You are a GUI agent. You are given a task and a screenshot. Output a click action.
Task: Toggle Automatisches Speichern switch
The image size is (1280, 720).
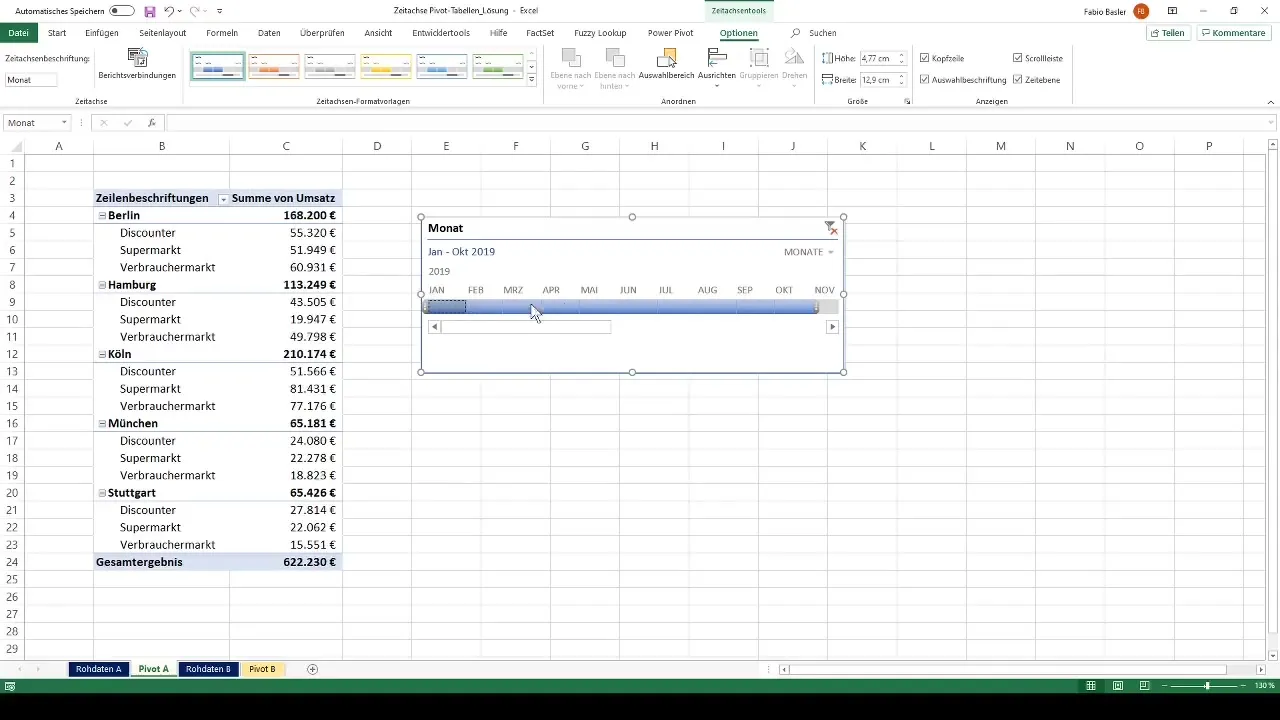tap(122, 11)
